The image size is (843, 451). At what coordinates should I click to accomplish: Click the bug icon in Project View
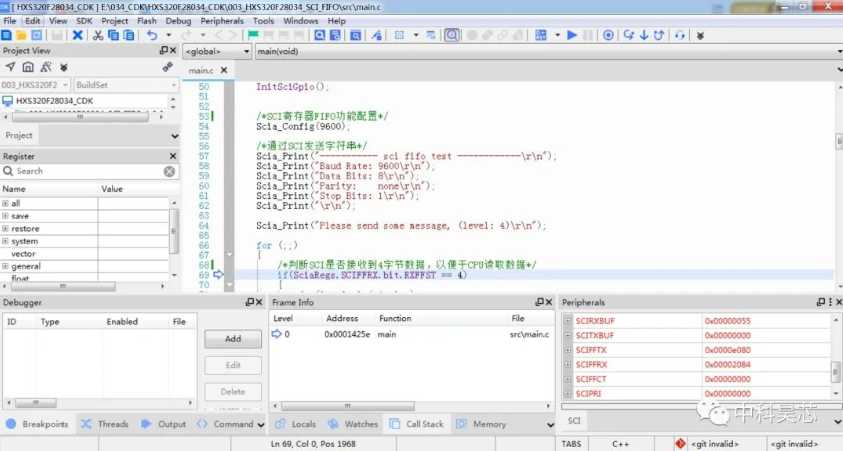[x=63, y=67]
